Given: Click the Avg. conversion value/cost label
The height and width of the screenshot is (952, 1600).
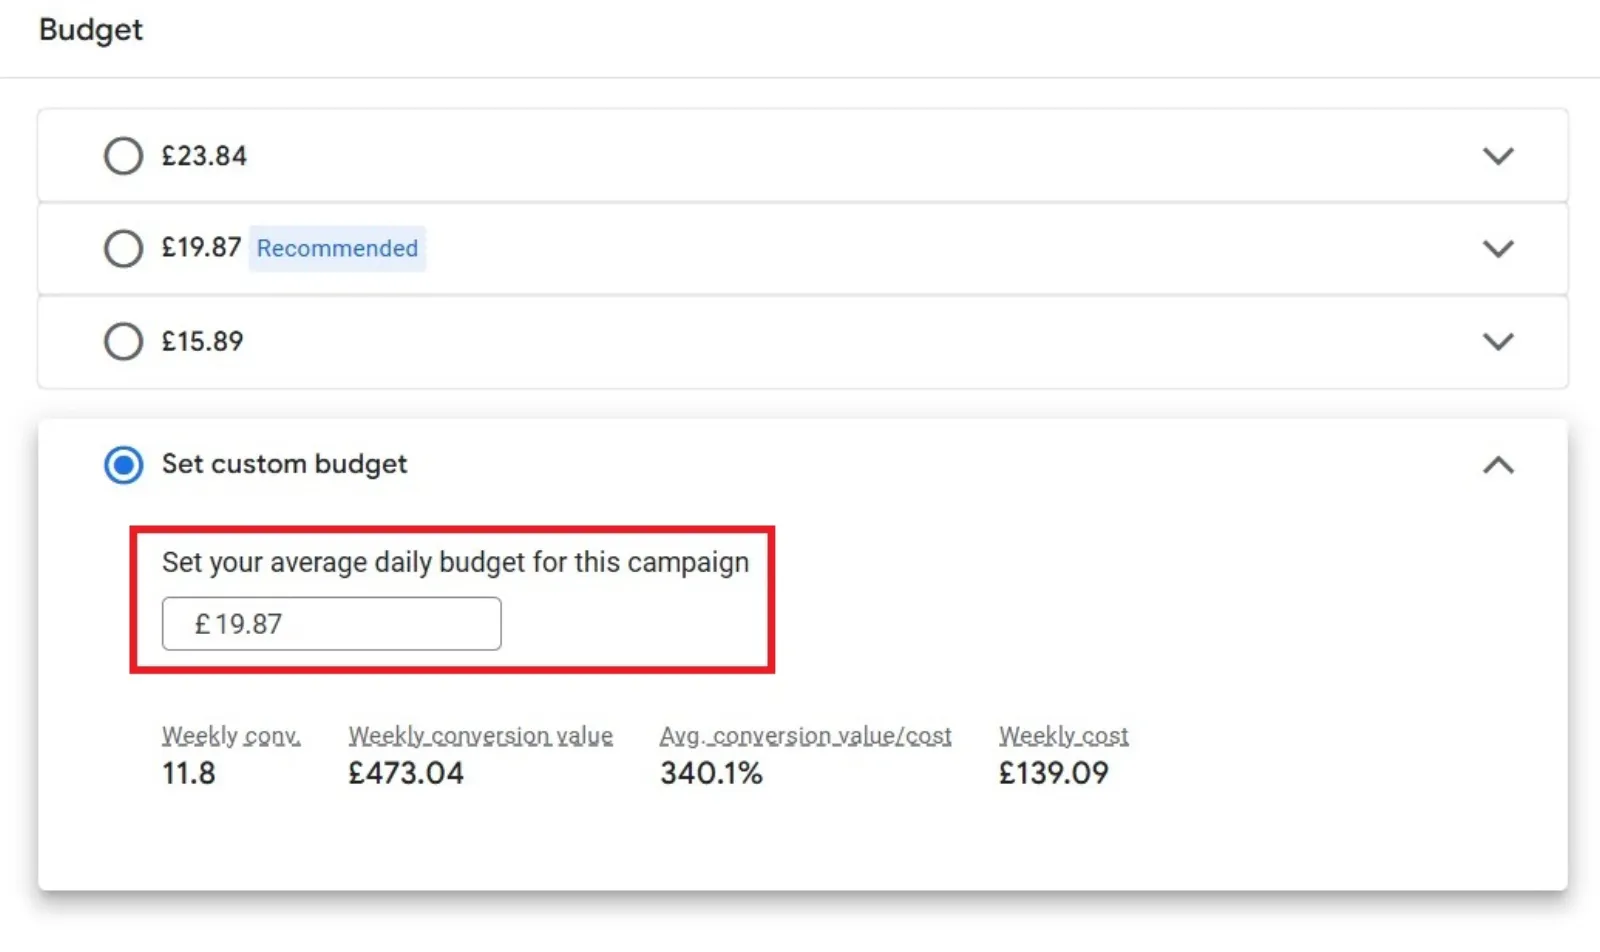Looking at the screenshot, I should 805,736.
